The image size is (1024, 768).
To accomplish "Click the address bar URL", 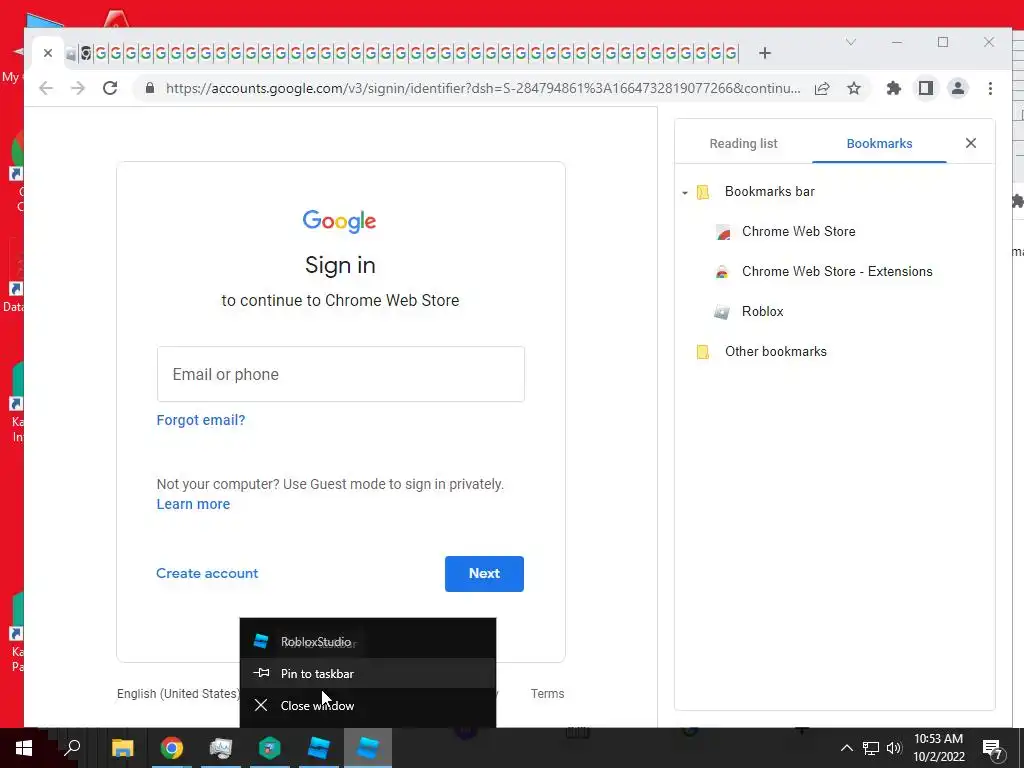I will pos(483,88).
